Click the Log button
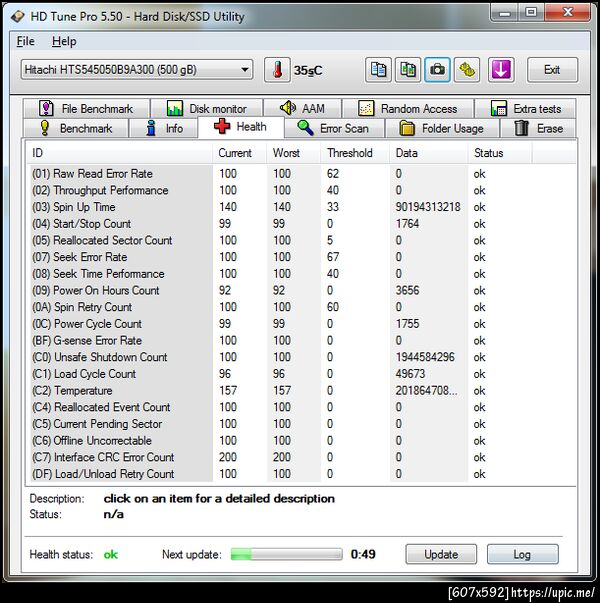Screen dimensions: 600x603 522,554
